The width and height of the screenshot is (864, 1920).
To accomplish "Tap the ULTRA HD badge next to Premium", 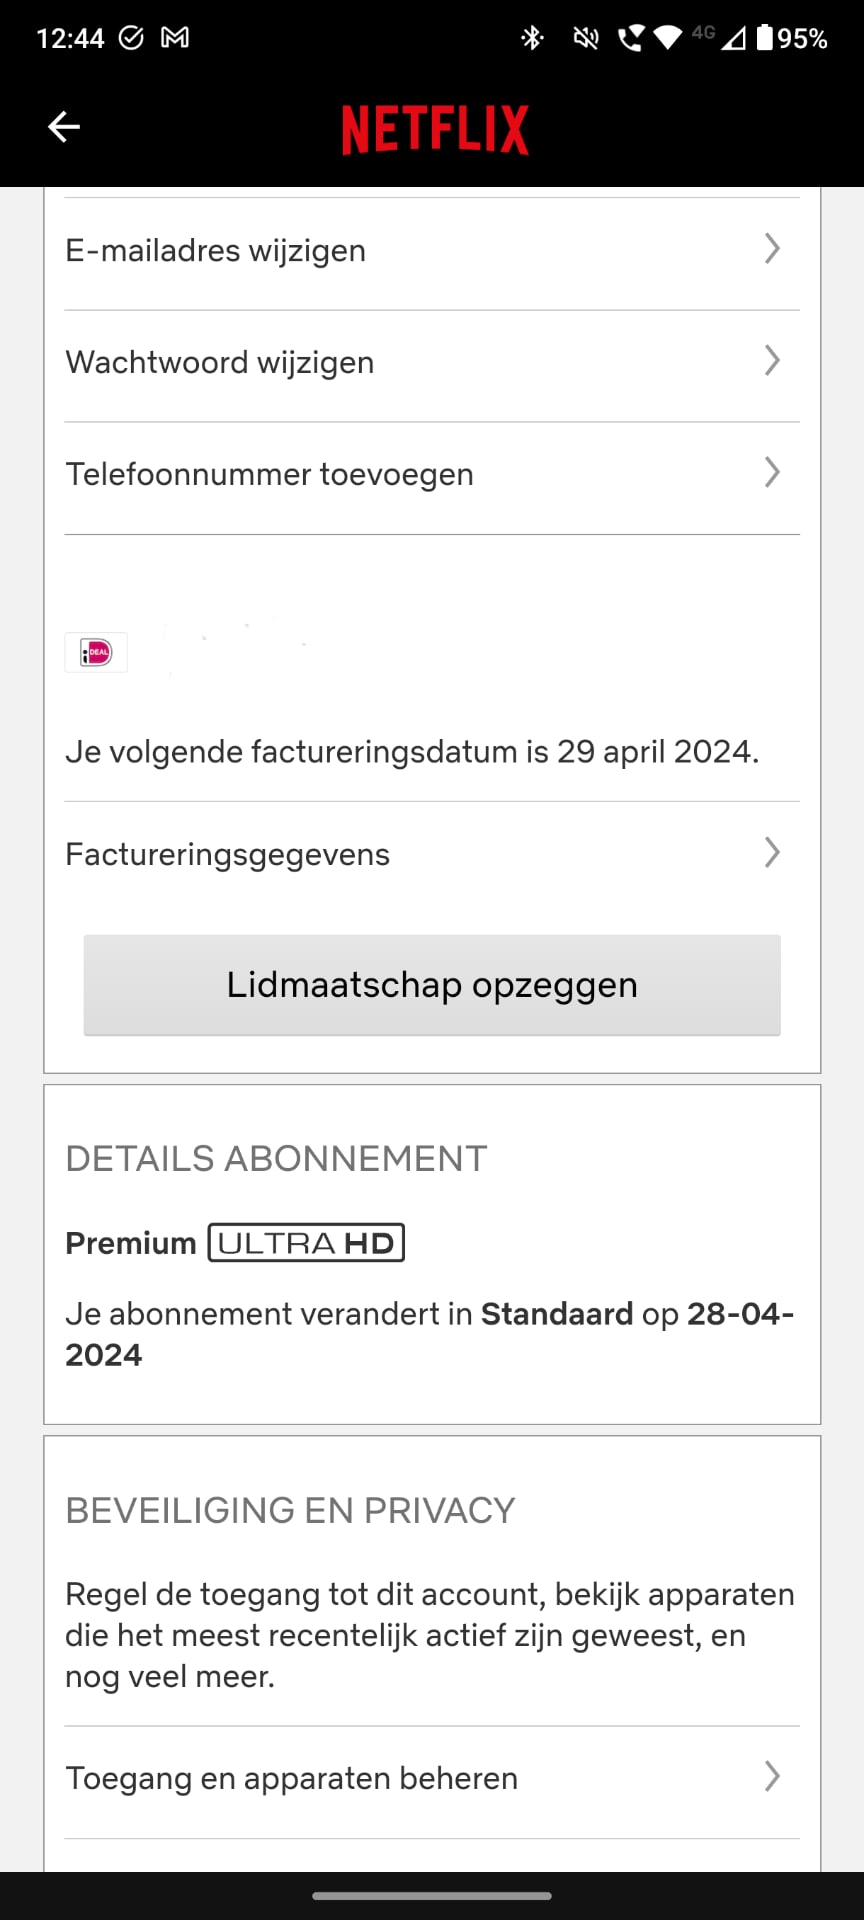I will coord(305,1242).
